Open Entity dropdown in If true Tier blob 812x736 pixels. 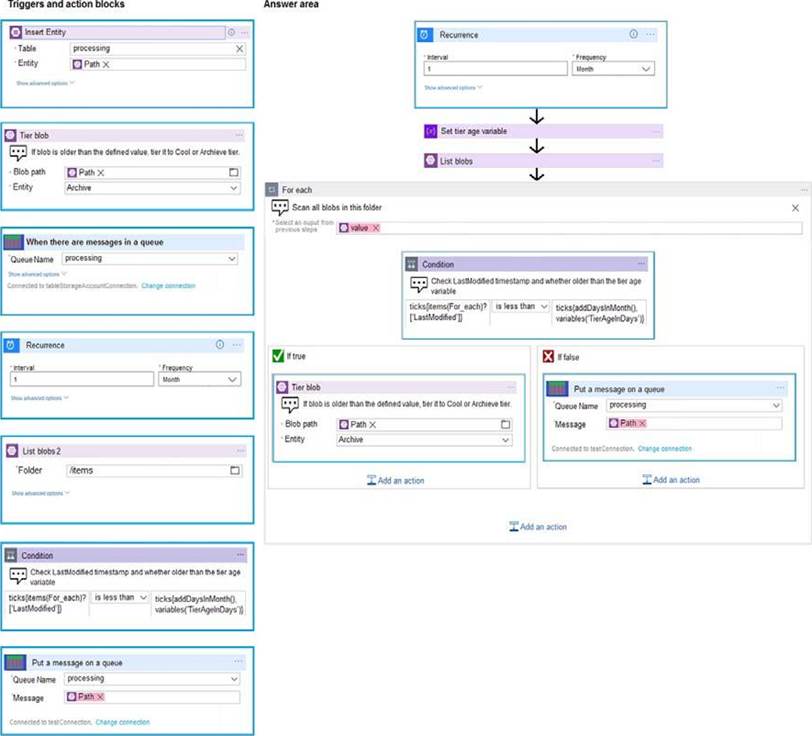pos(506,440)
